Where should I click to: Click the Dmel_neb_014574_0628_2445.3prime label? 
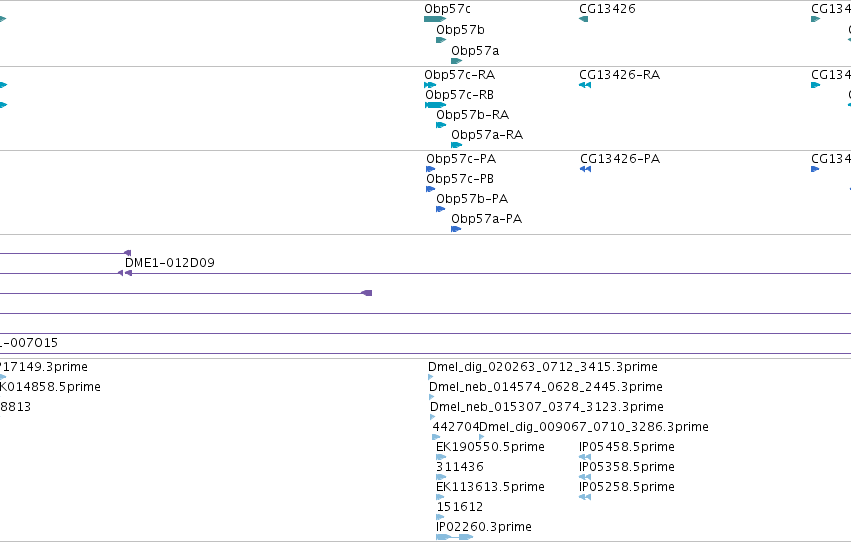click(x=546, y=387)
